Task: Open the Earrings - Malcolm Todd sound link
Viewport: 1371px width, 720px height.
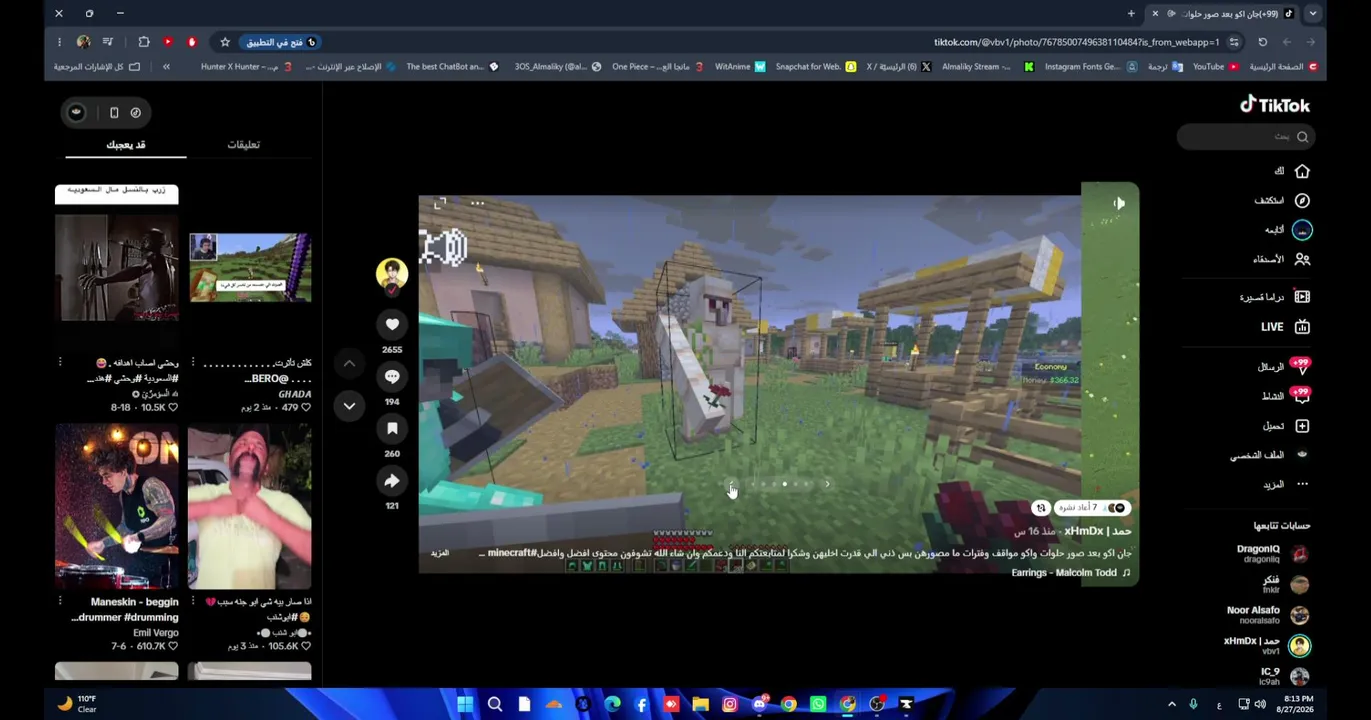Action: (x=1071, y=573)
